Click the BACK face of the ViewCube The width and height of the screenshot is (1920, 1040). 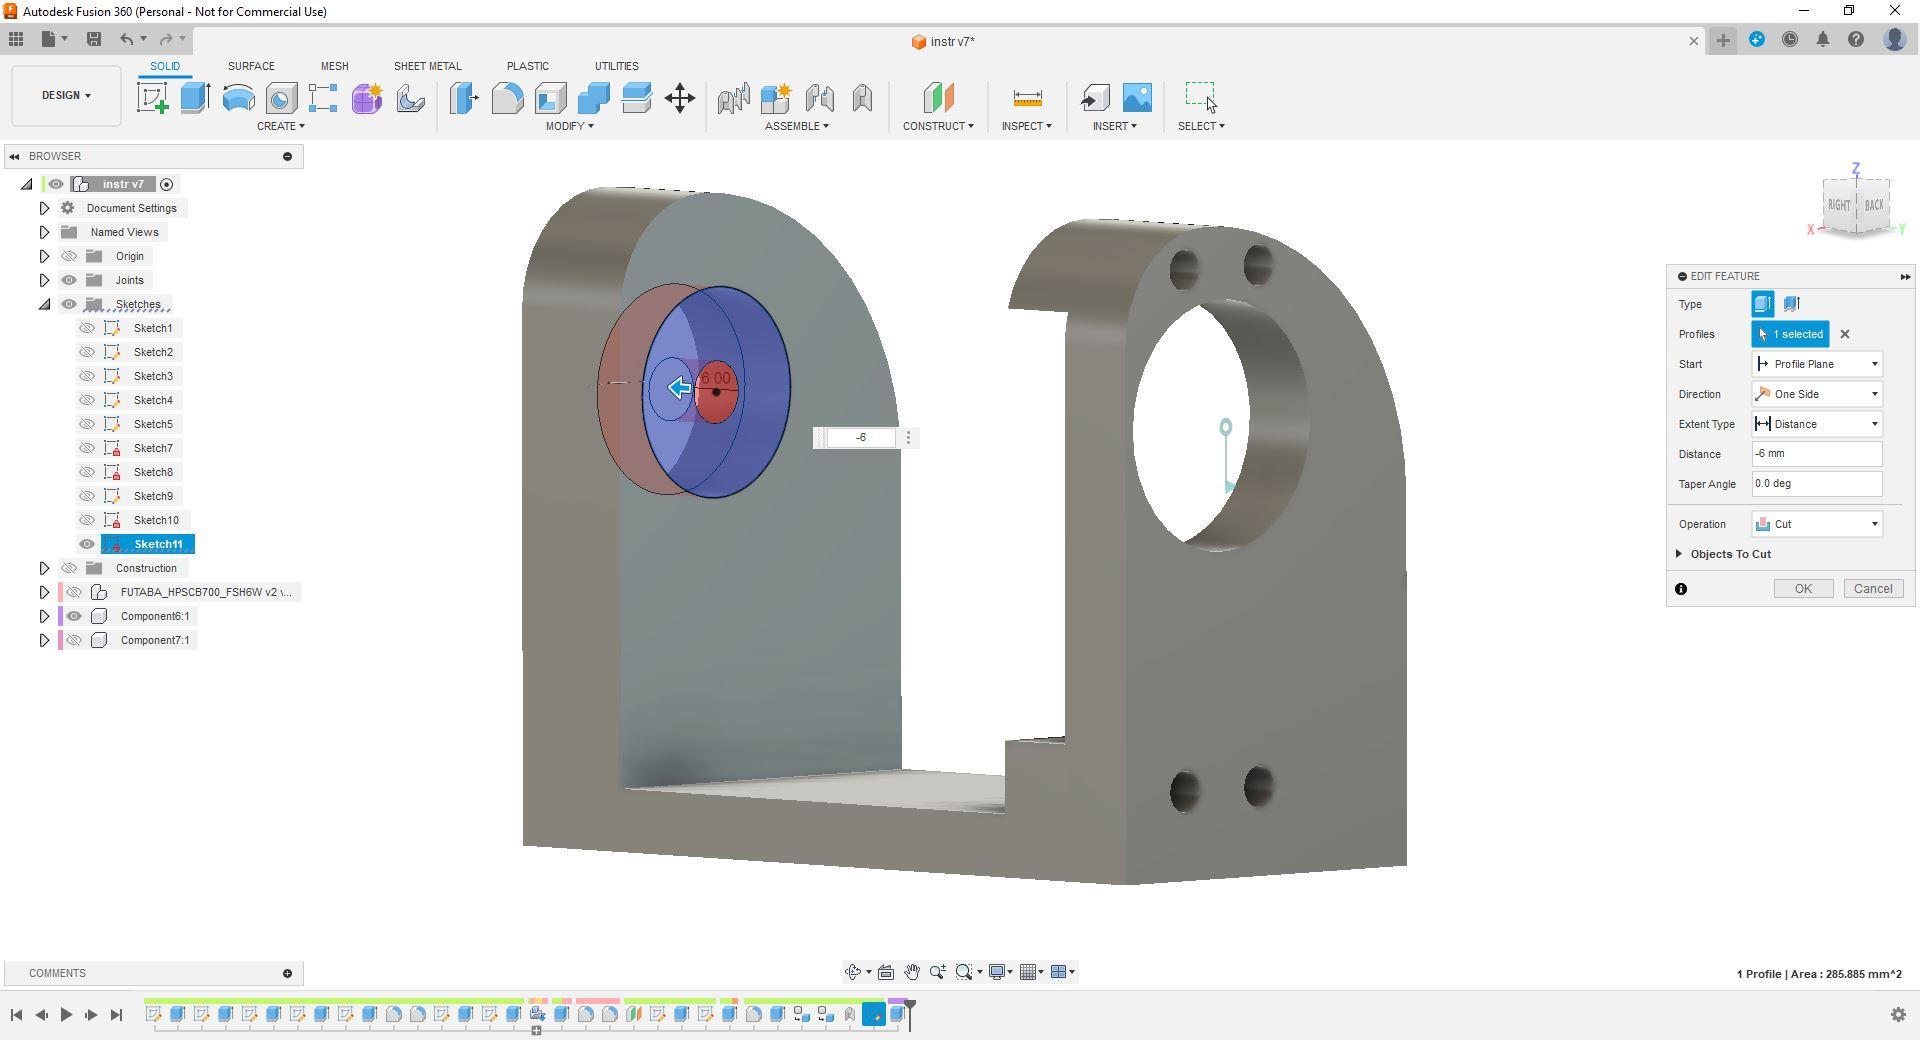tap(1874, 204)
